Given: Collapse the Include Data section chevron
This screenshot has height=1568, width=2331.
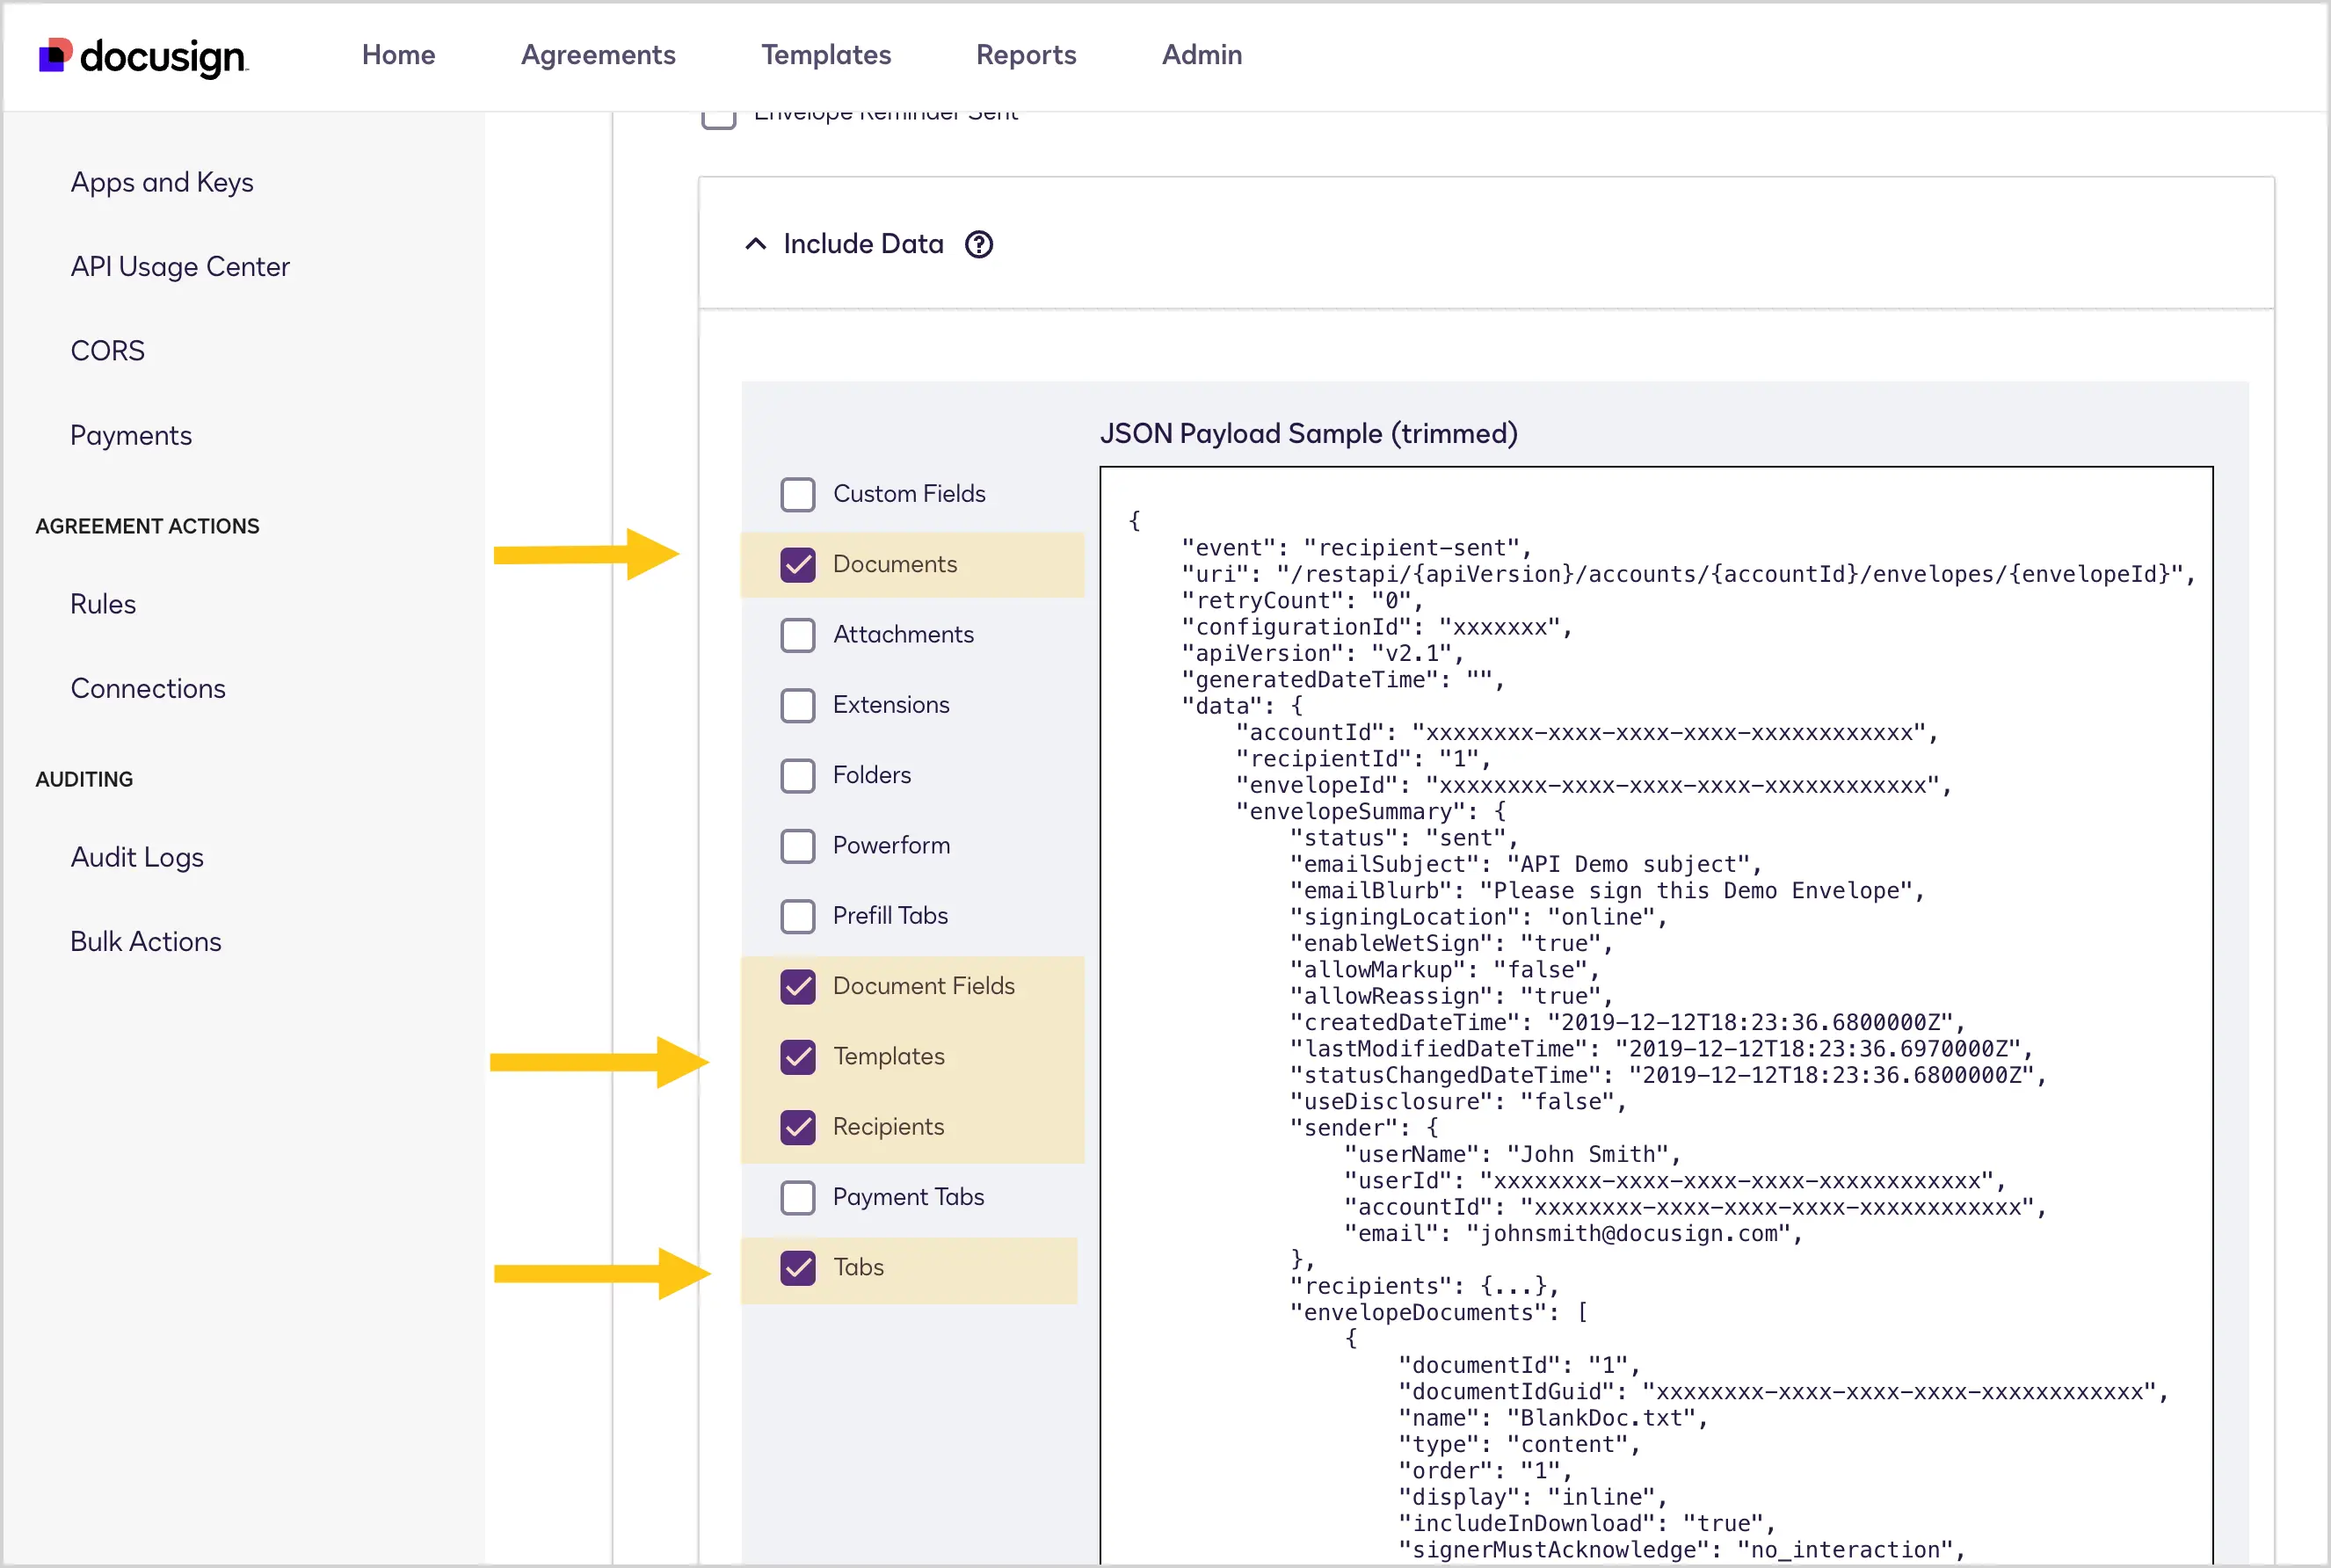Looking at the screenshot, I should point(756,244).
